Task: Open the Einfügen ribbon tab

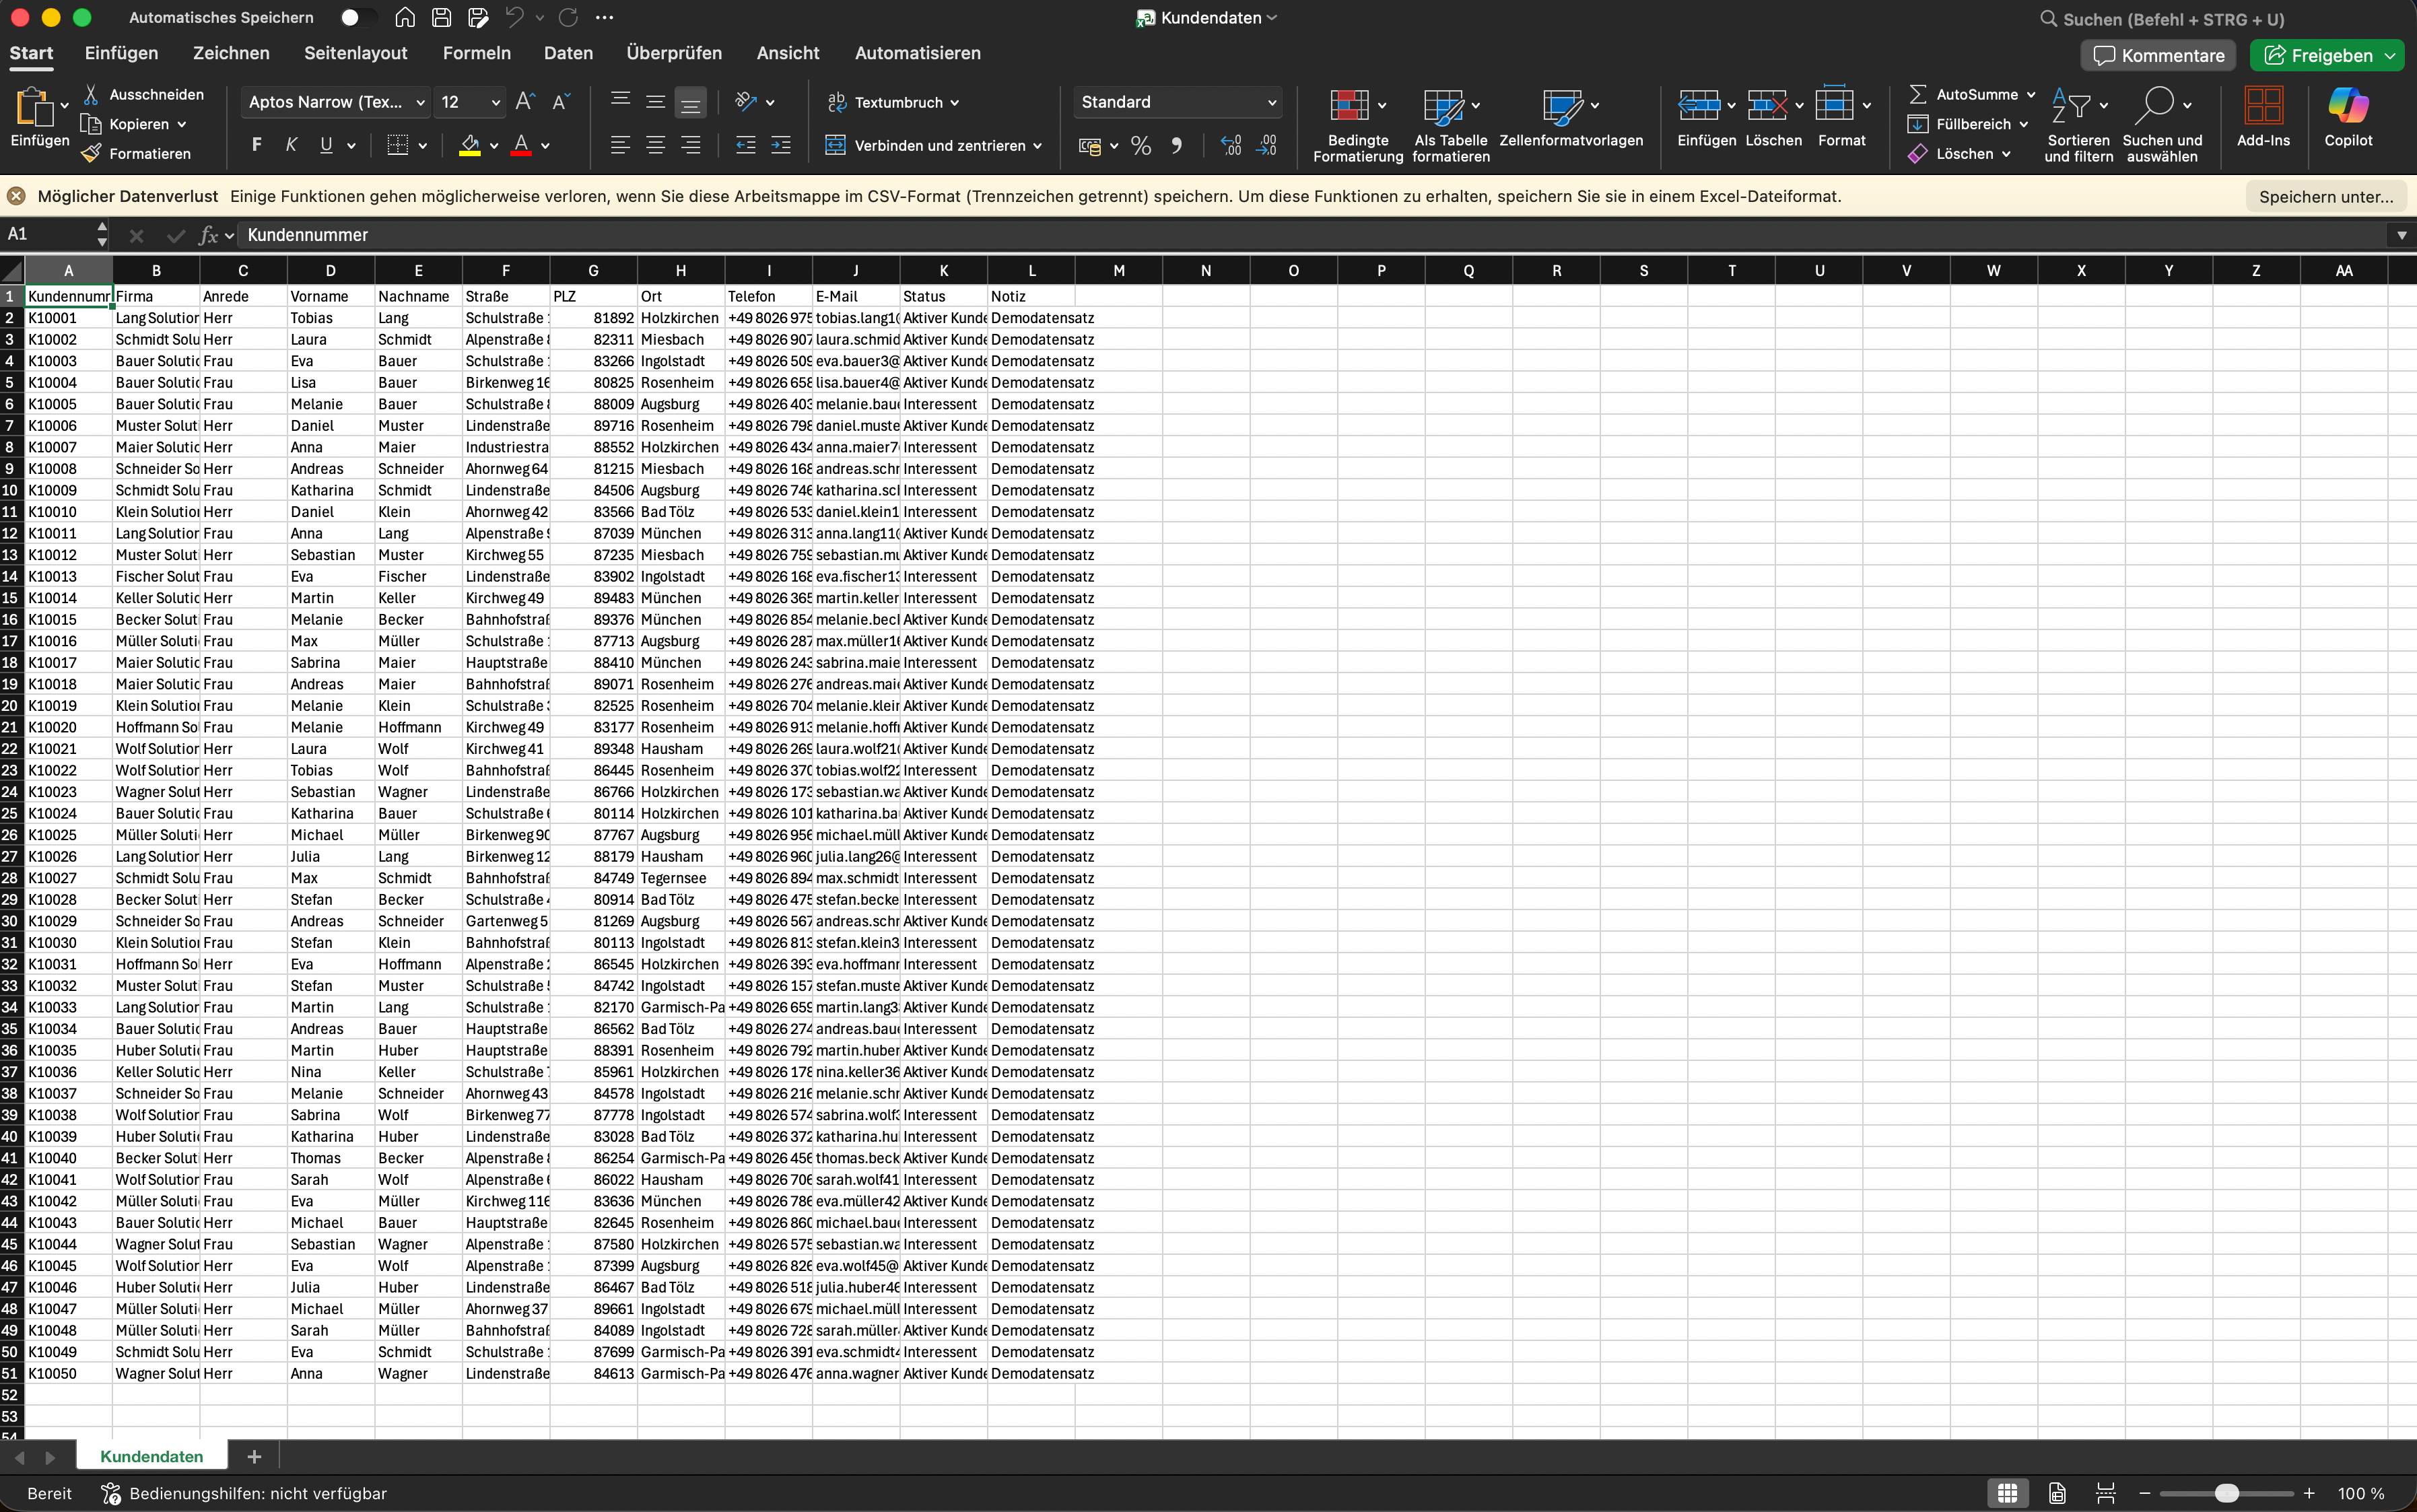Action: pos(121,53)
